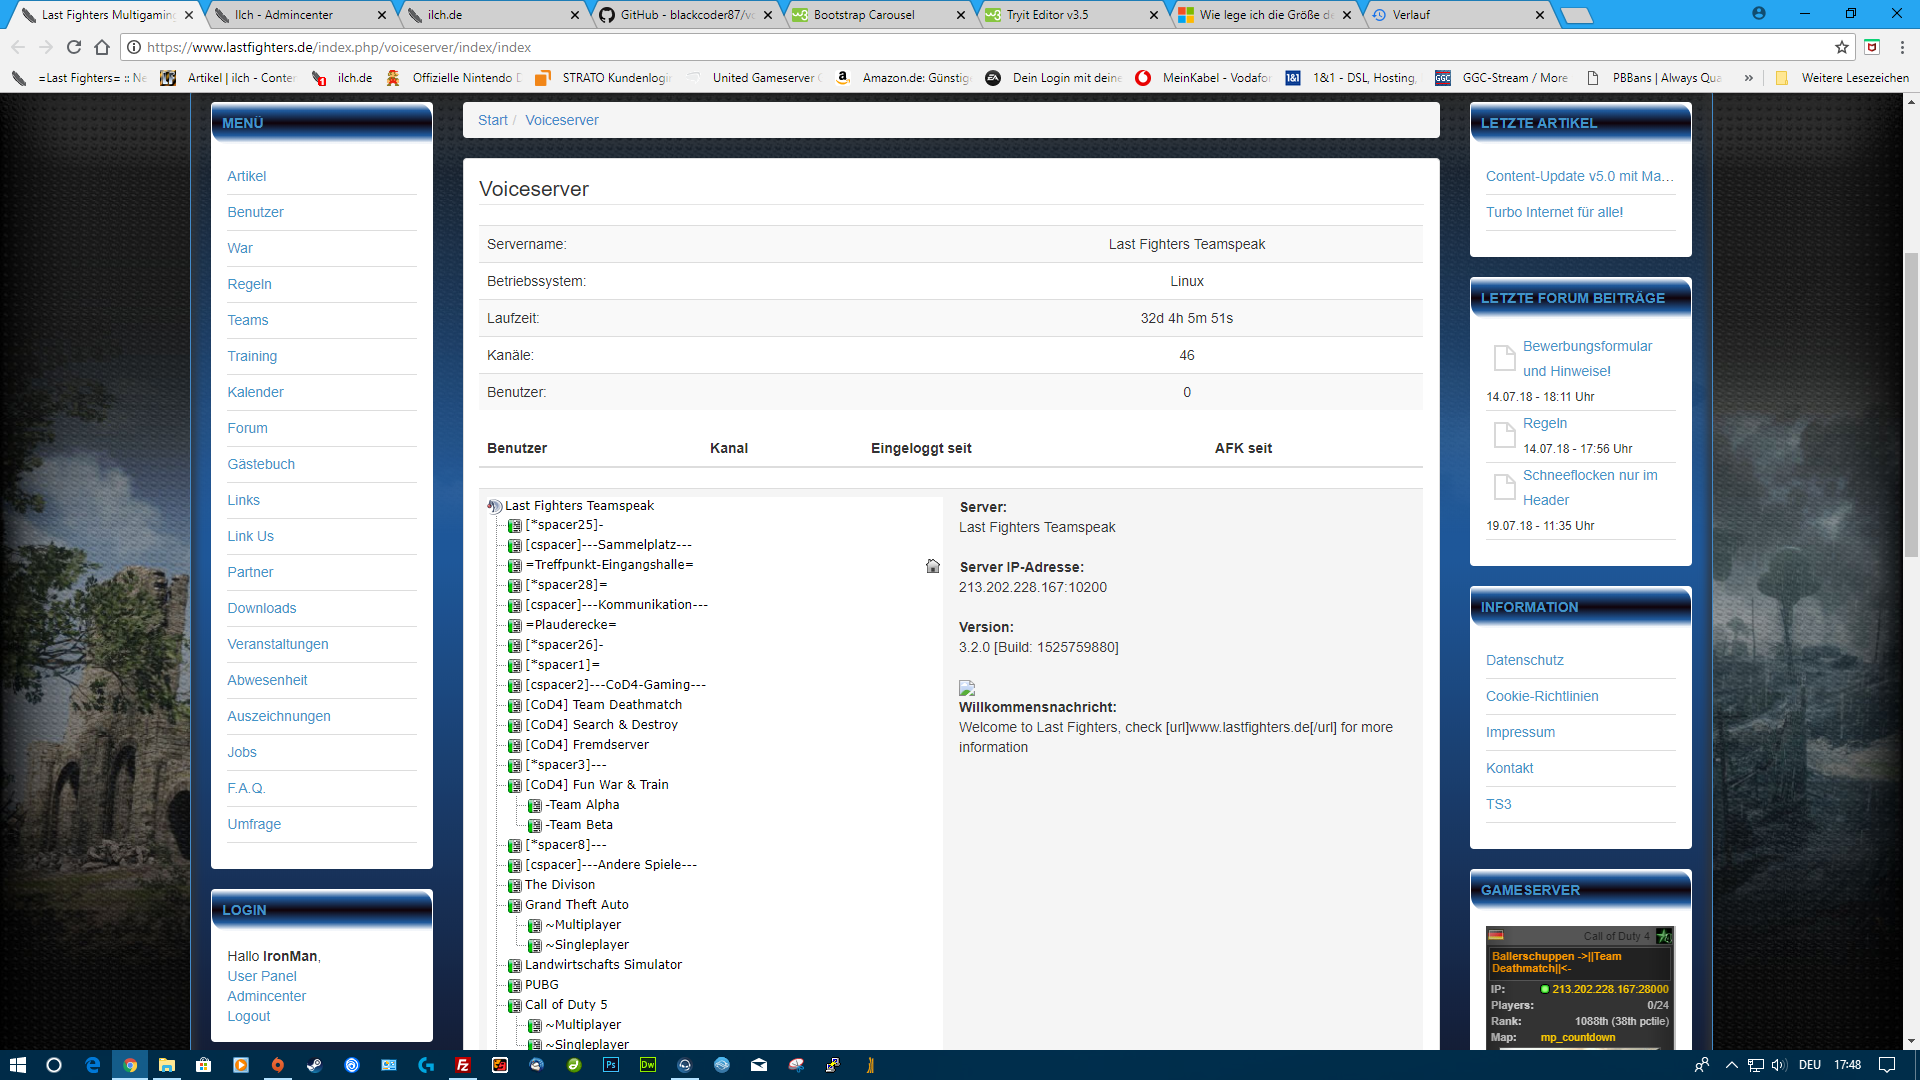Open the Impressum link

1520,732
